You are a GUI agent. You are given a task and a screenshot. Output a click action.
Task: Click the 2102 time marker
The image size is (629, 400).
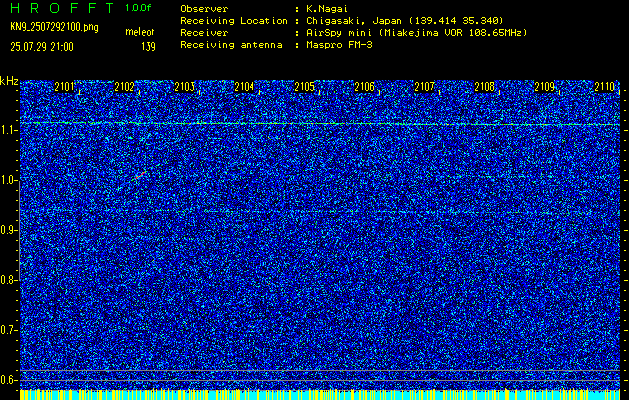pyautogui.click(x=124, y=87)
